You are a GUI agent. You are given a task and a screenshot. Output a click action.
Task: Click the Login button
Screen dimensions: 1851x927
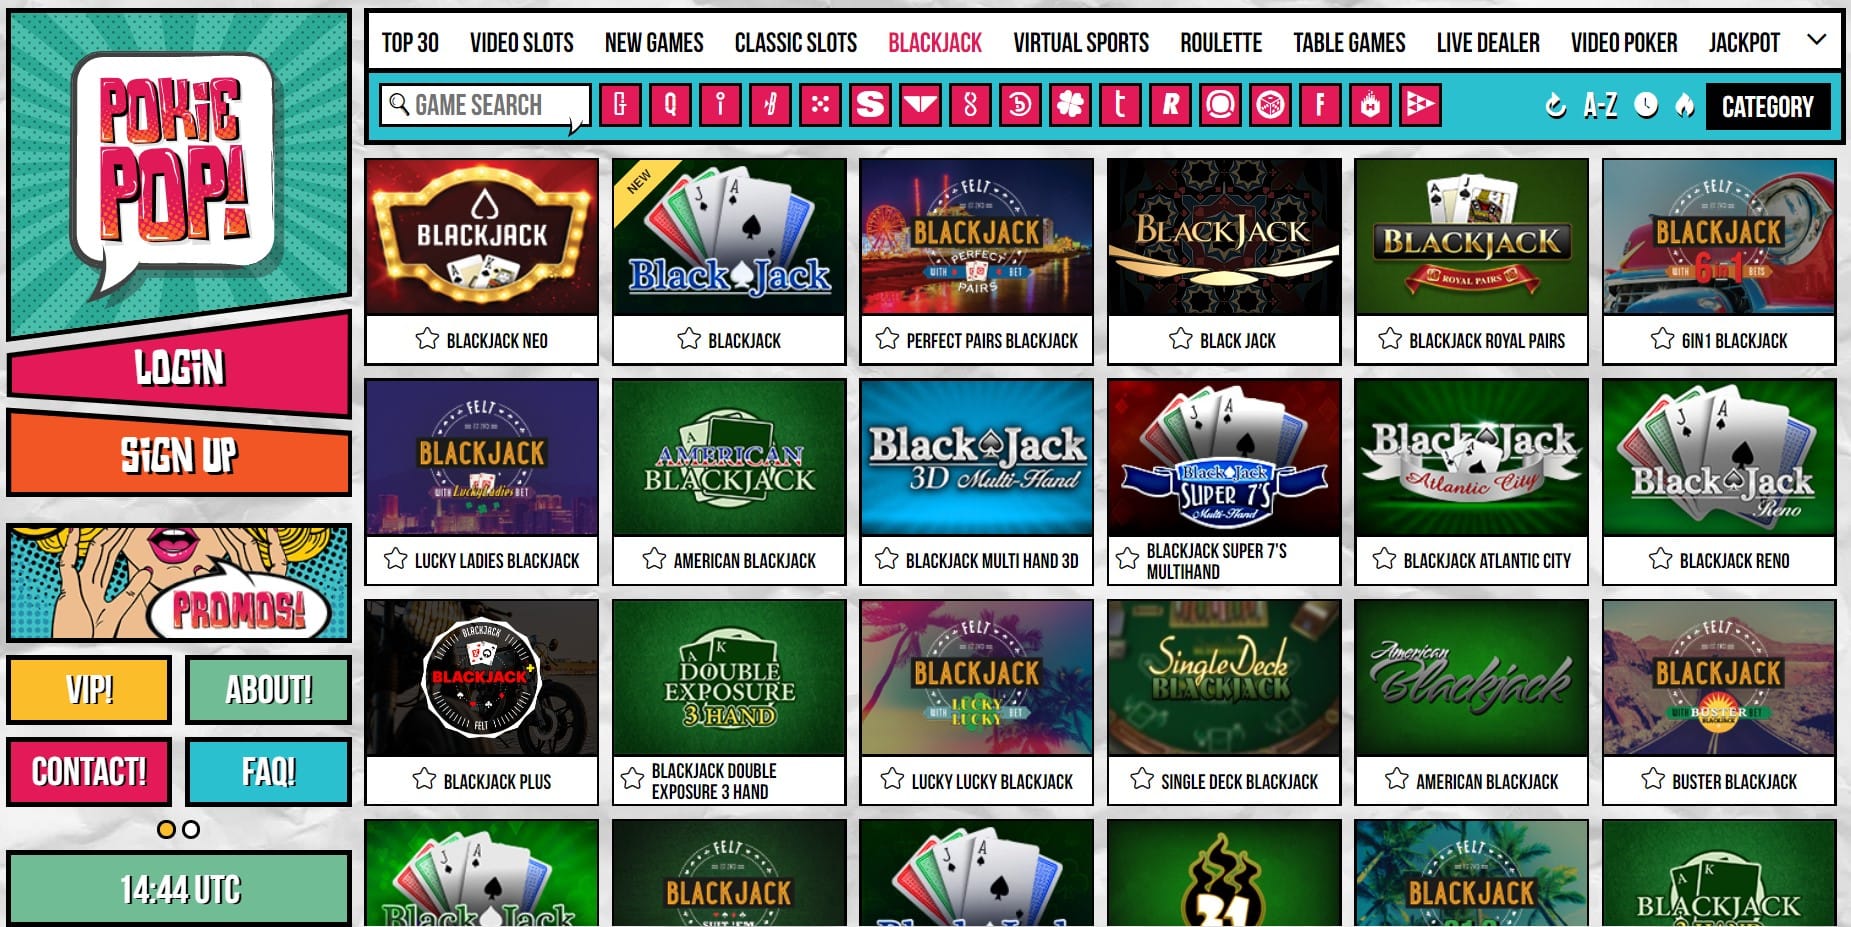click(179, 367)
